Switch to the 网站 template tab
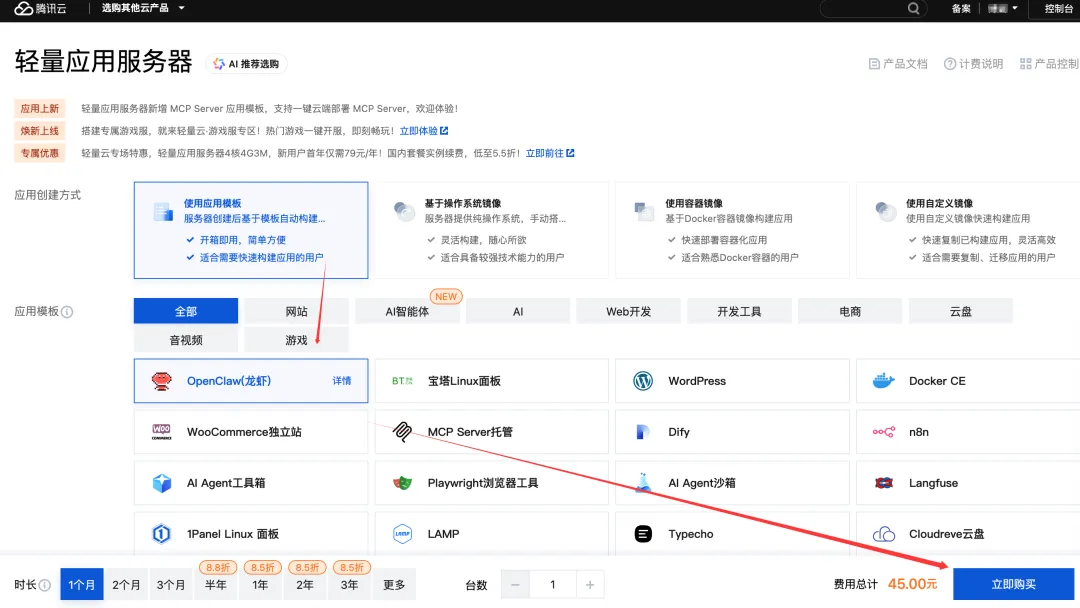Image resolution: width=1080 pixels, height=608 pixels. point(297,311)
